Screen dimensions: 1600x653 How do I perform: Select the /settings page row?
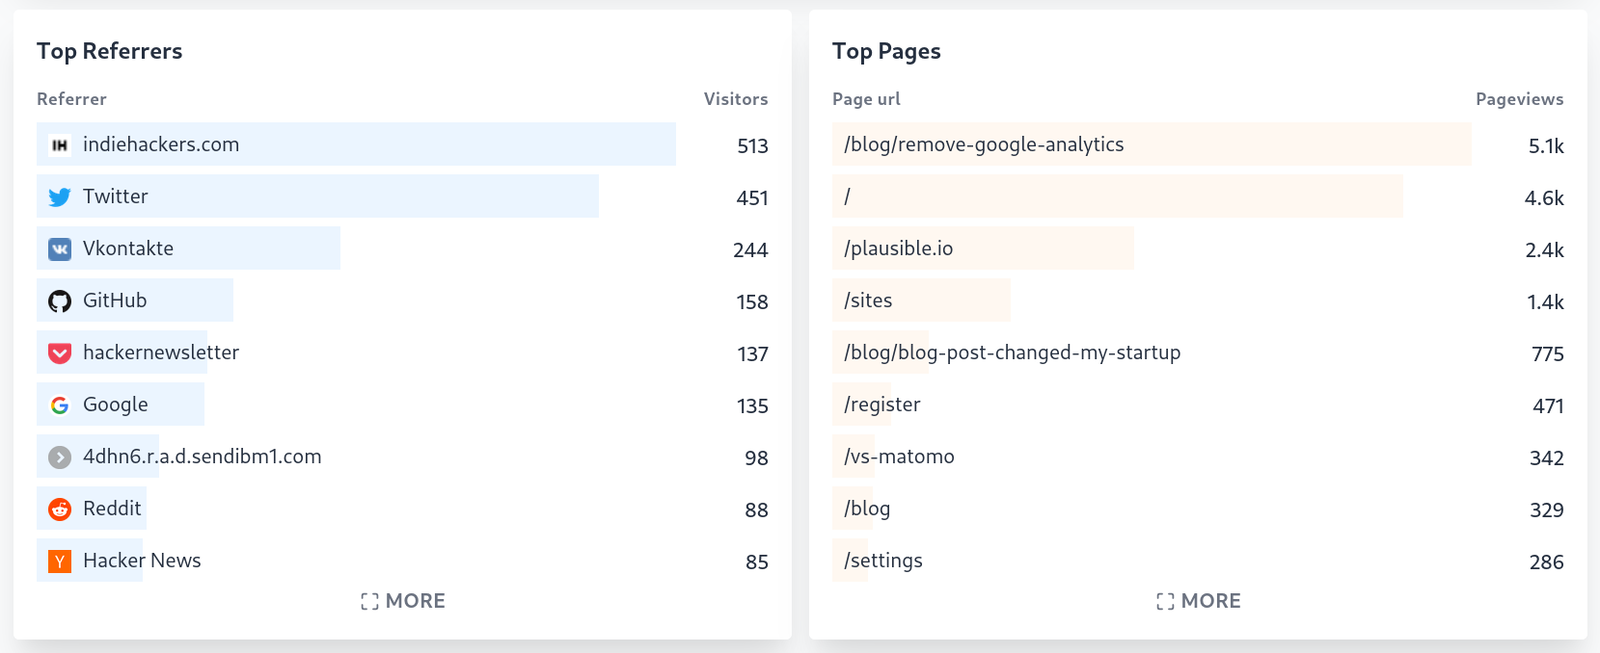tap(883, 560)
